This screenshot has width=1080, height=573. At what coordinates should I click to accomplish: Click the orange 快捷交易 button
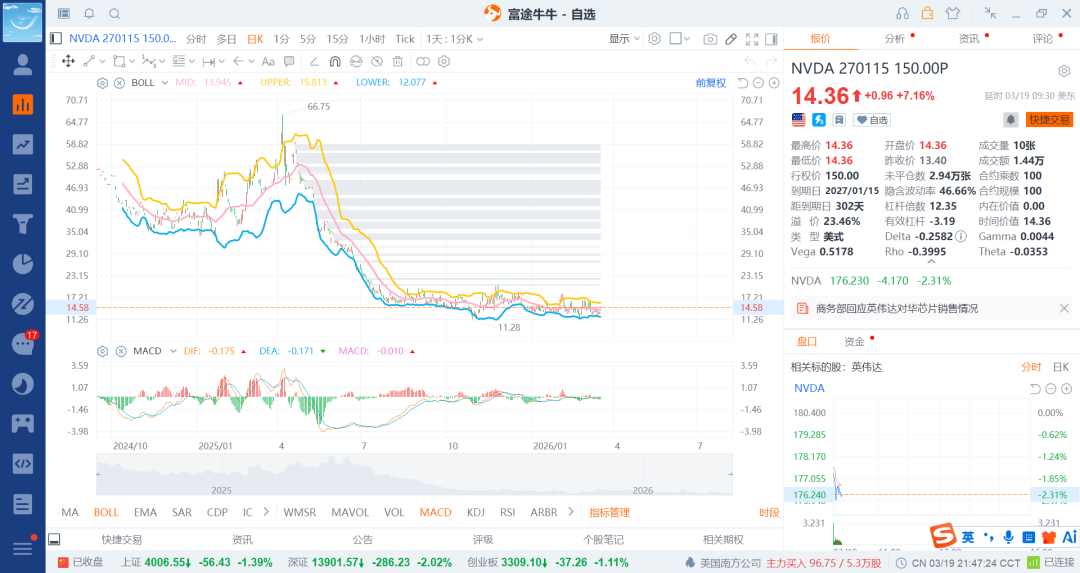[x=1049, y=120]
